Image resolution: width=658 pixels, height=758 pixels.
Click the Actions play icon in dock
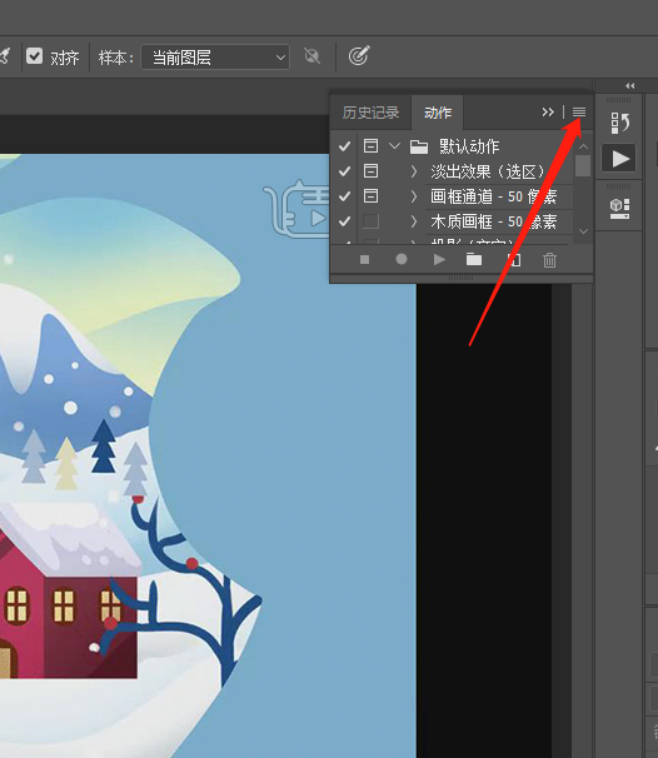coord(620,158)
